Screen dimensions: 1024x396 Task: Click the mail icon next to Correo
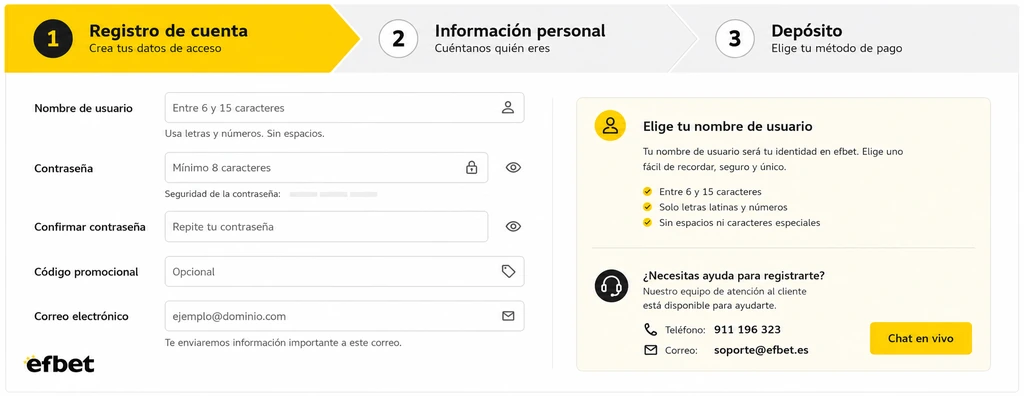tap(650, 350)
